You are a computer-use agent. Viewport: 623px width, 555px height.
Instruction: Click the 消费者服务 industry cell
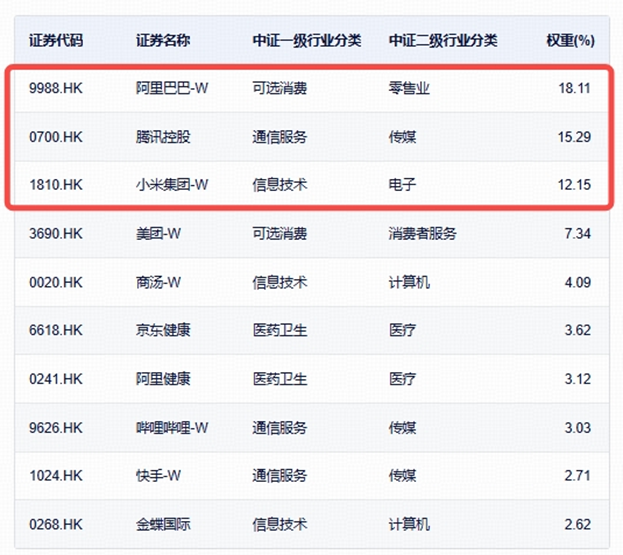[x=422, y=234]
